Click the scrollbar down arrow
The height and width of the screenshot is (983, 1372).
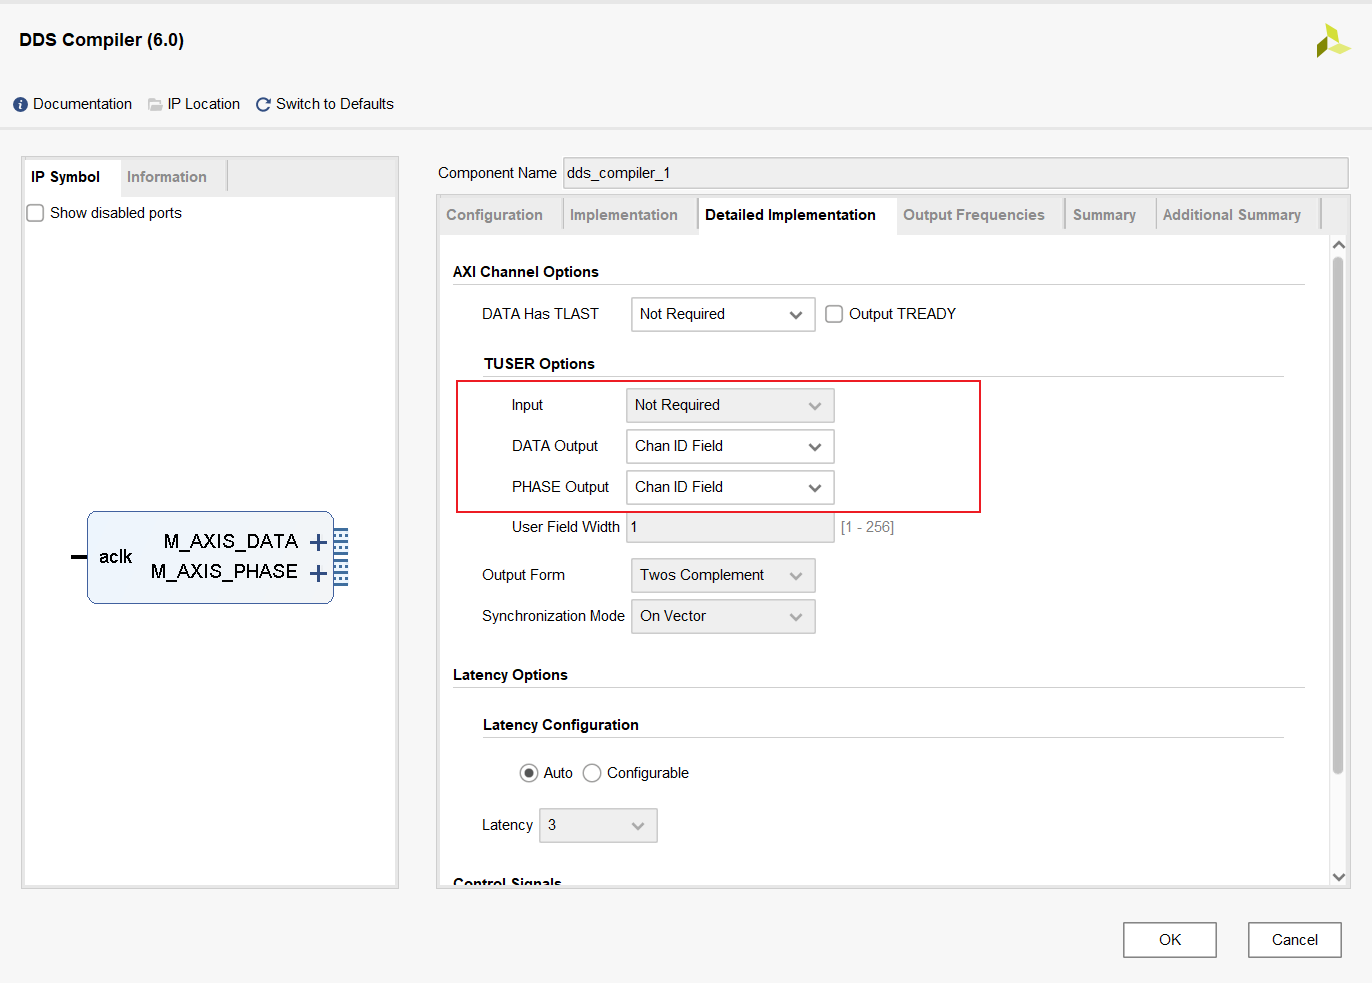click(1338, 877)
